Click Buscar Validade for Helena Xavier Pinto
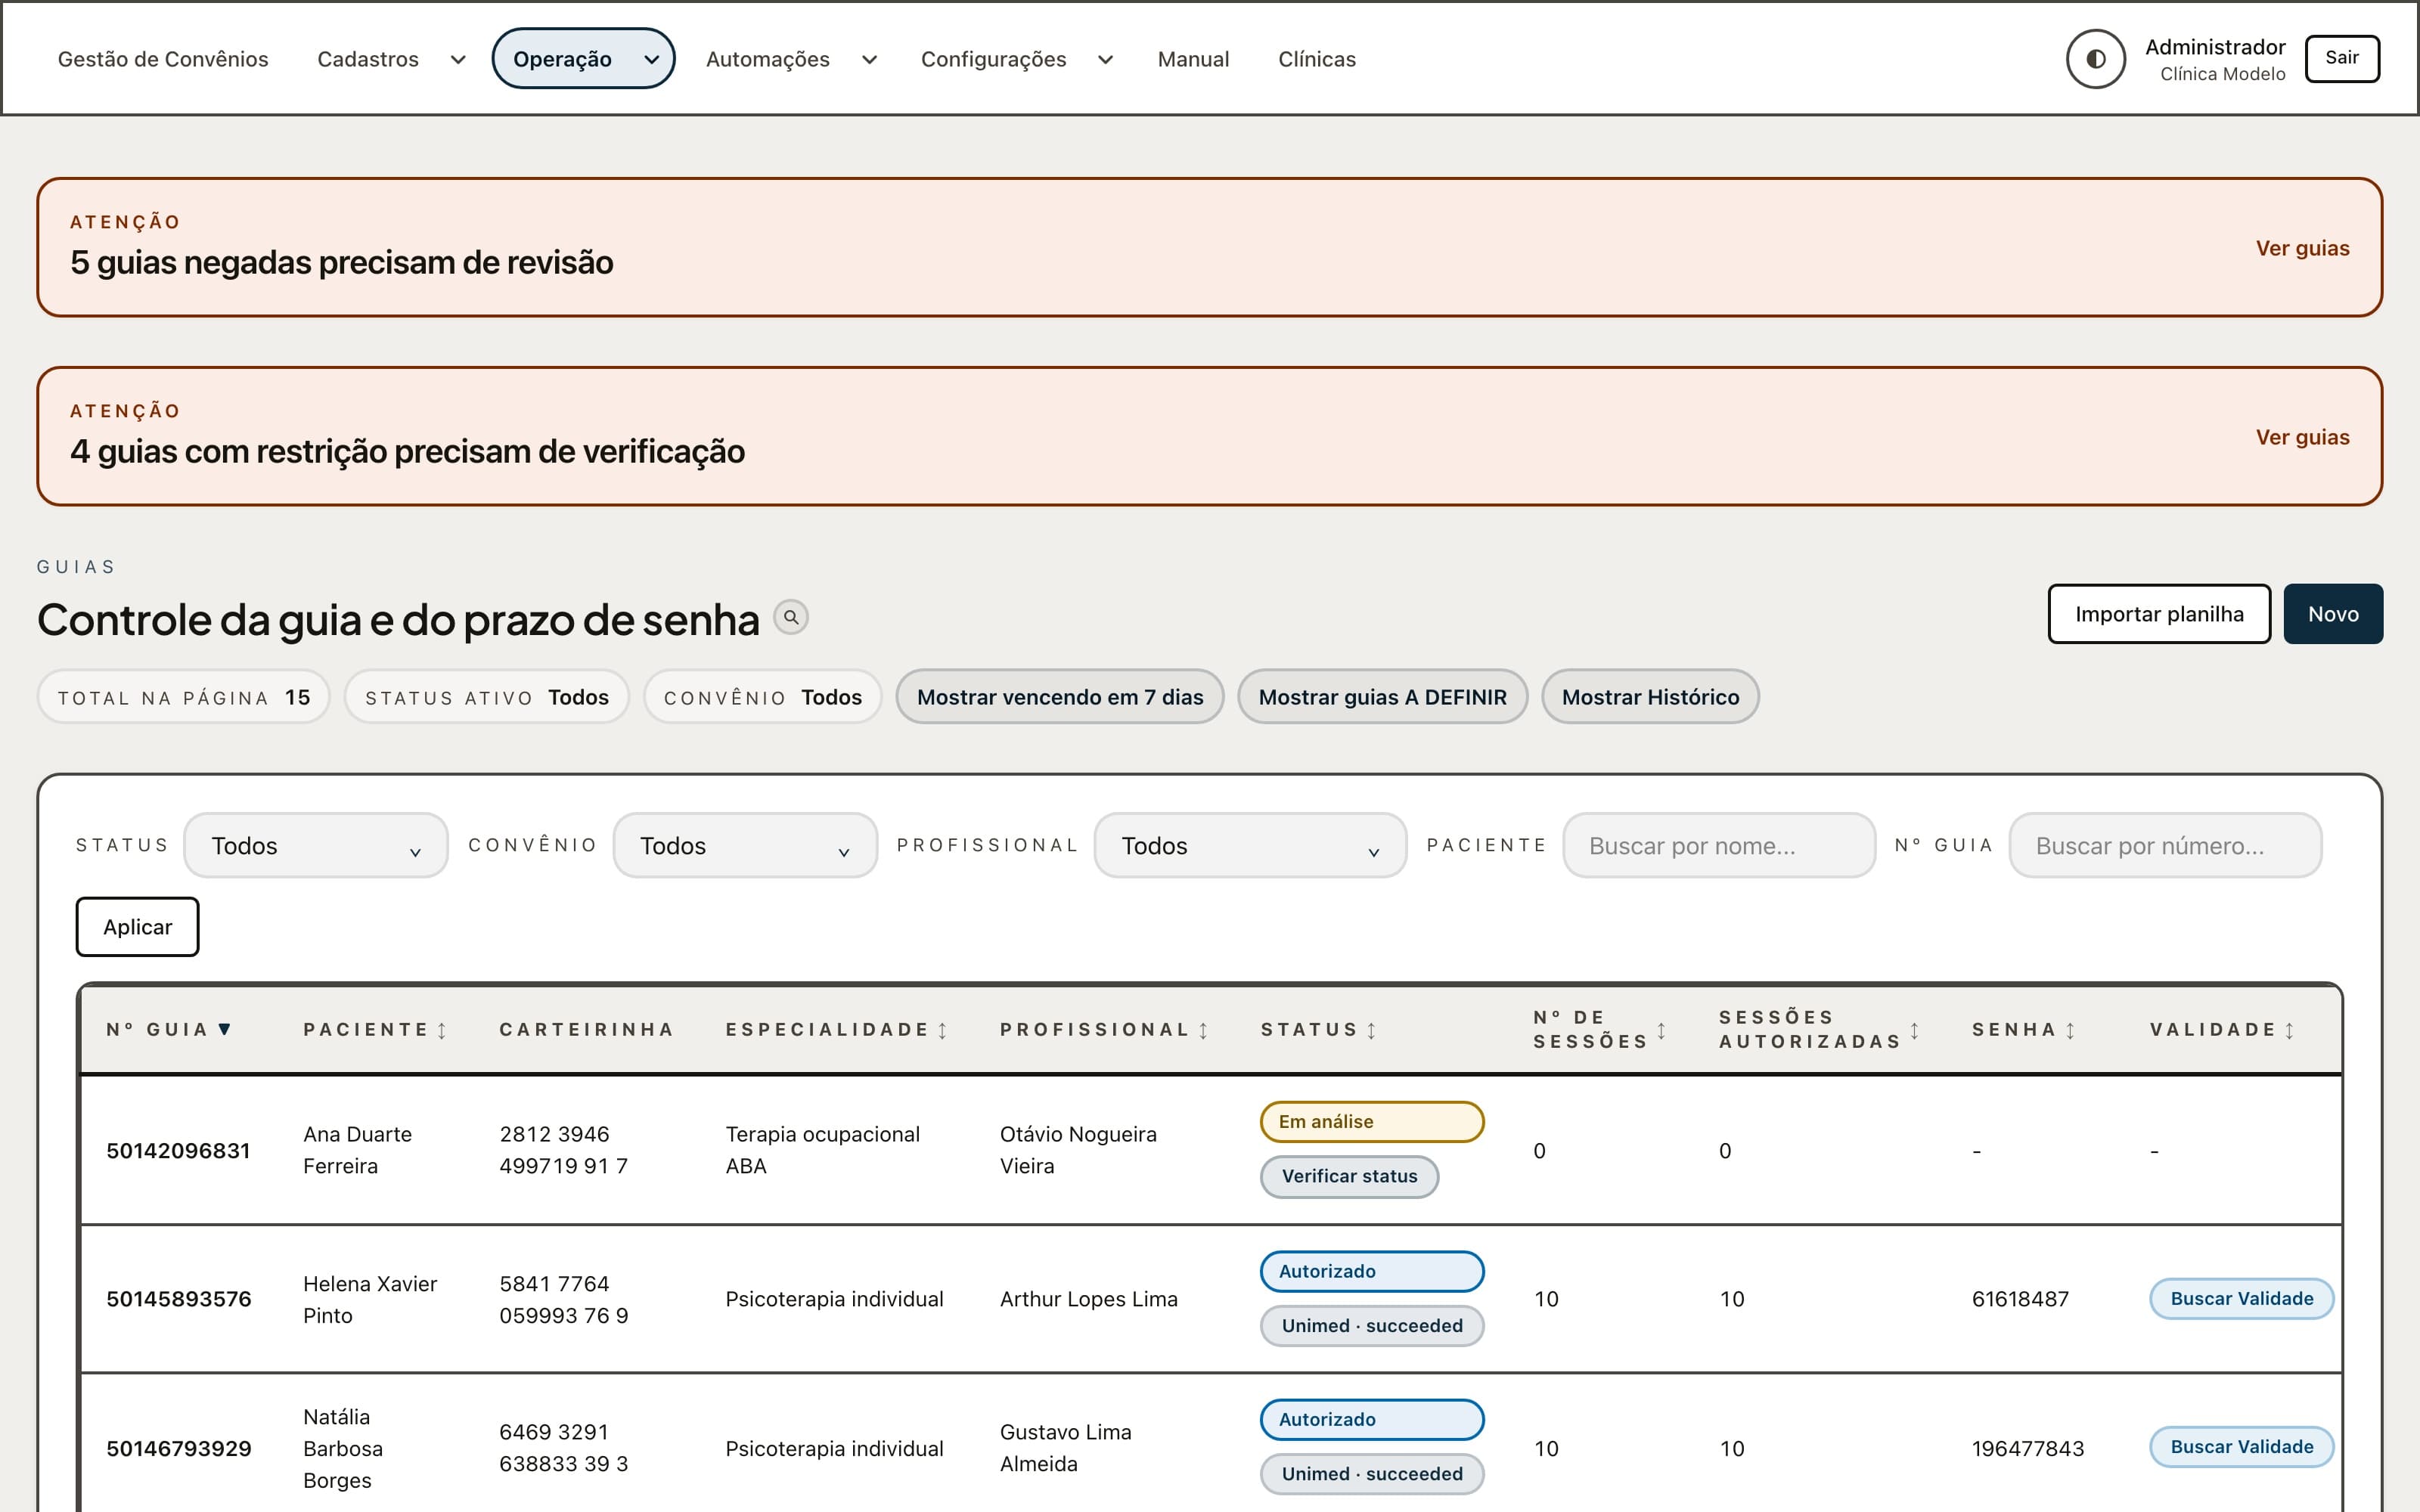Screen dimensions: 2420x1512 [2241, 1299]
